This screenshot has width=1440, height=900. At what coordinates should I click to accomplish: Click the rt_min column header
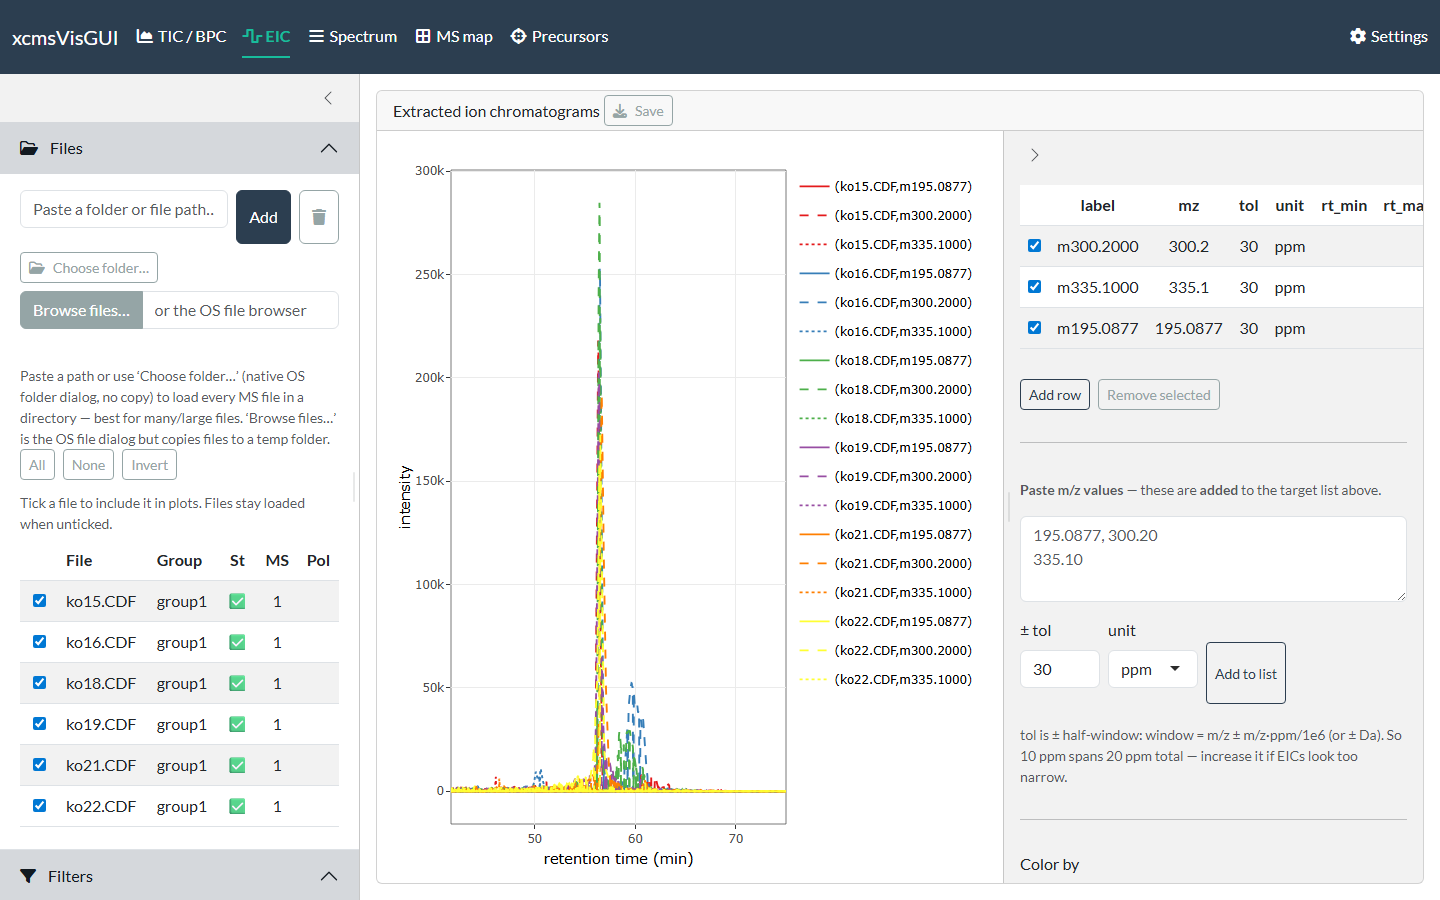[x=1344, y=205]
